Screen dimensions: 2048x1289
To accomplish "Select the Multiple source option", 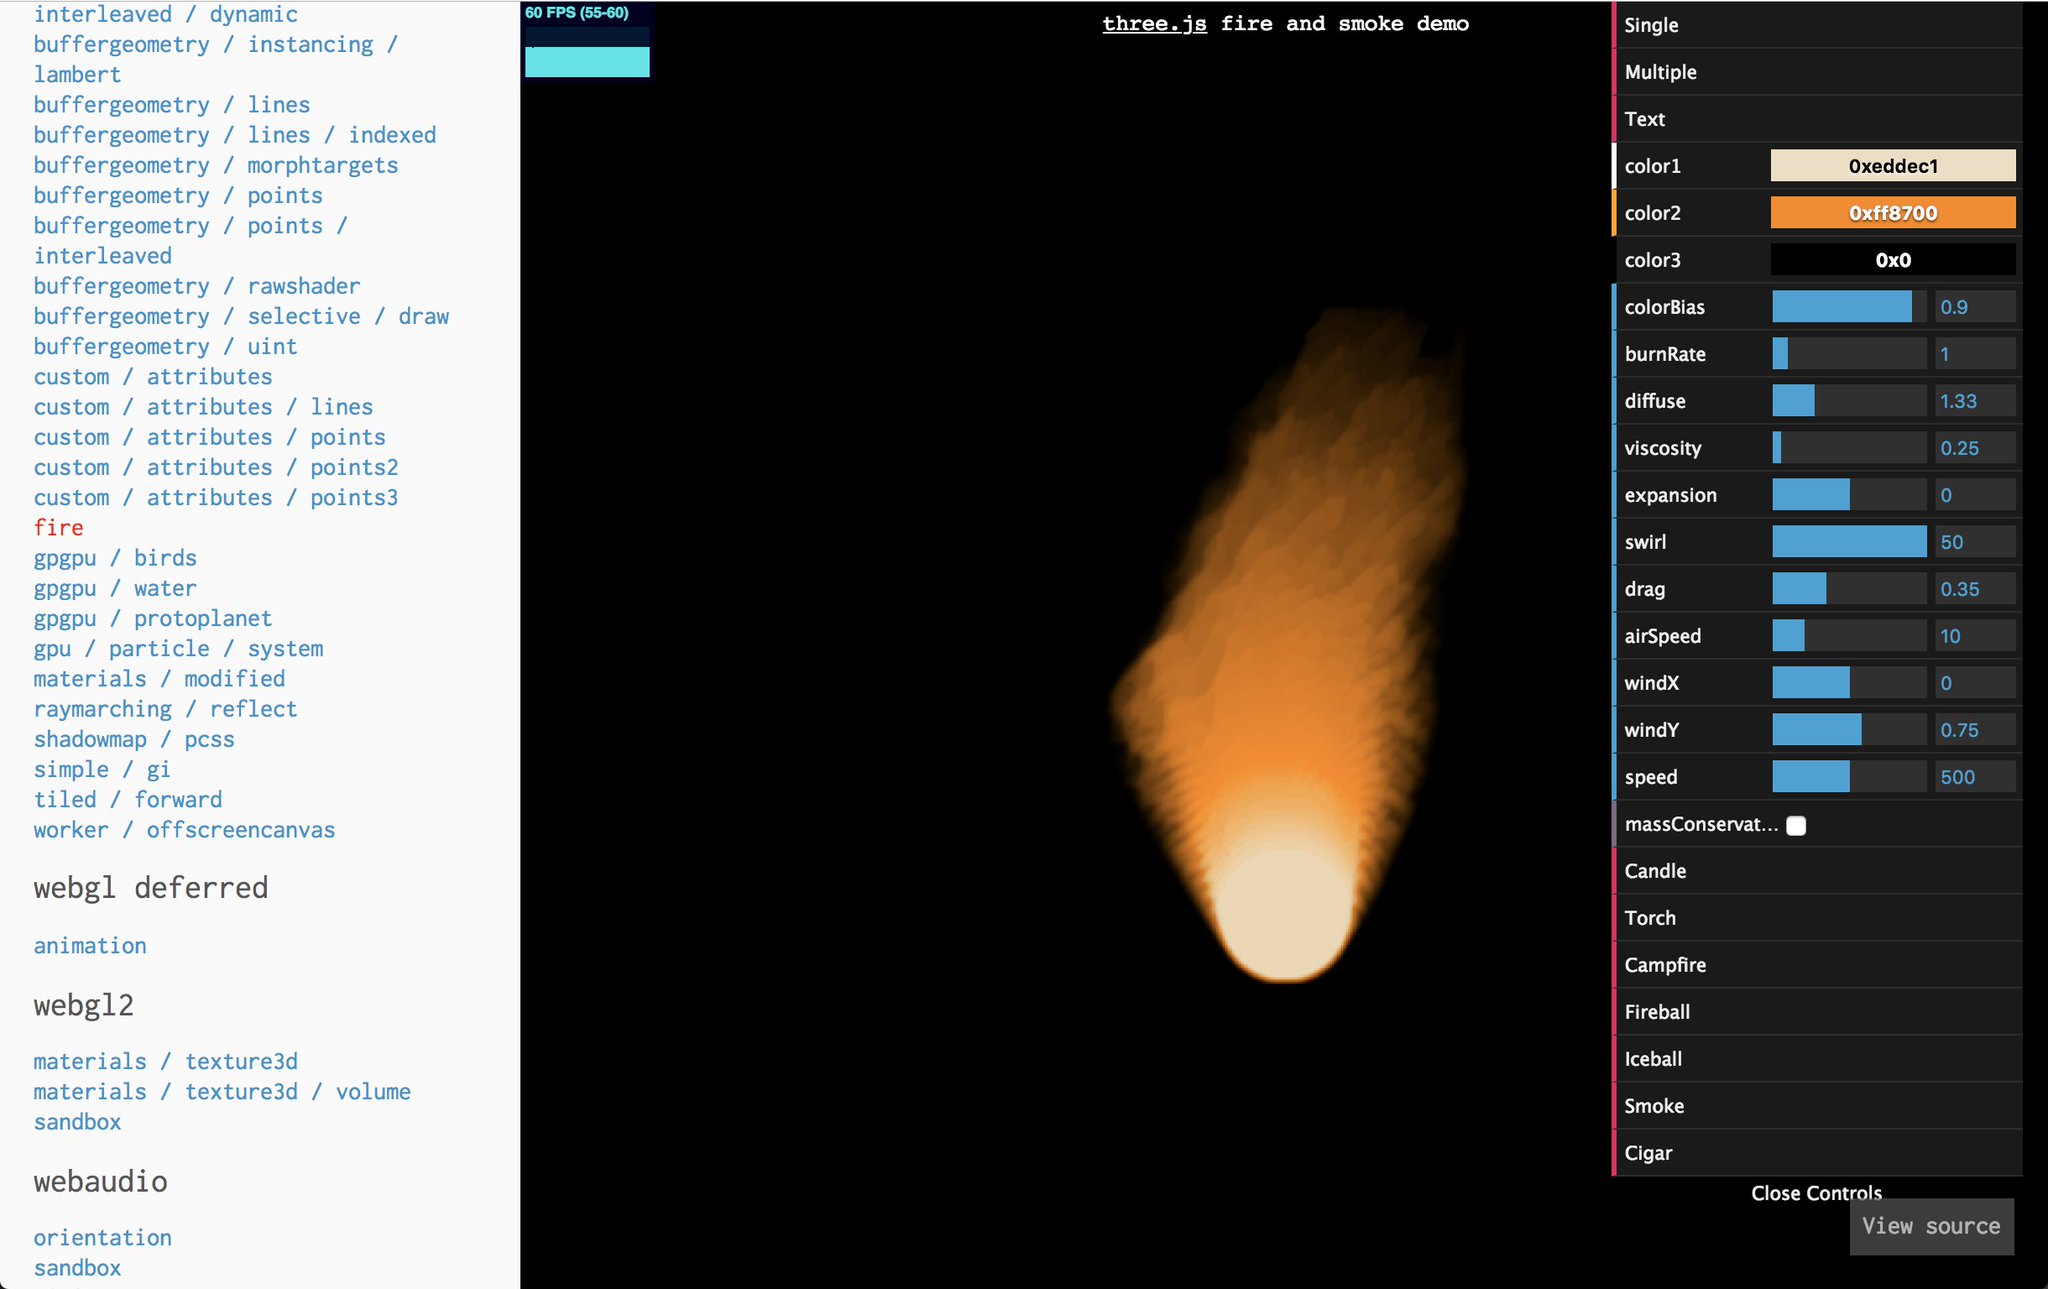I will click(1660, 72).
